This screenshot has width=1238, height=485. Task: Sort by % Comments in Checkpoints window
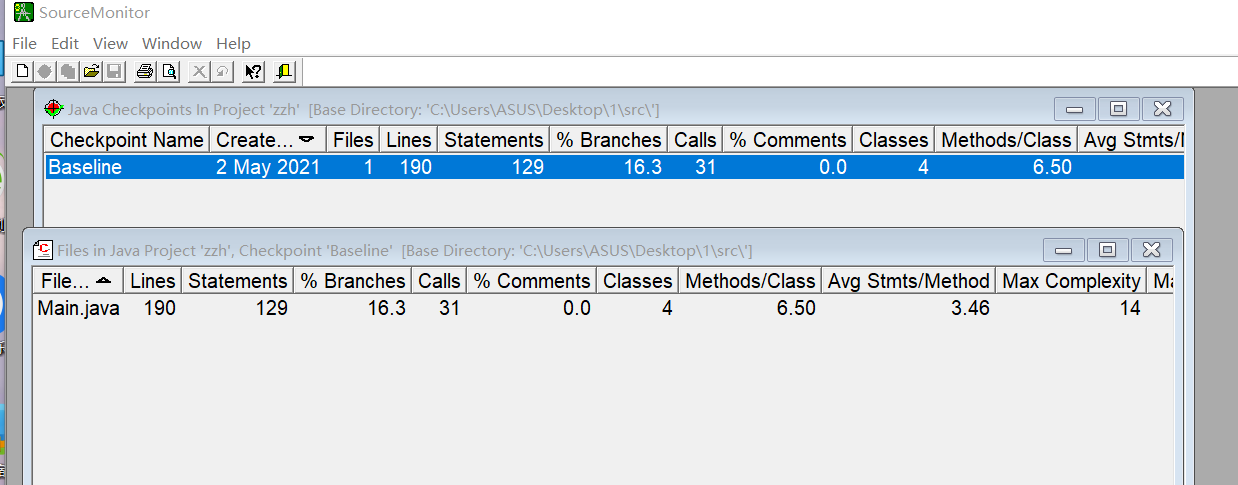788,140
